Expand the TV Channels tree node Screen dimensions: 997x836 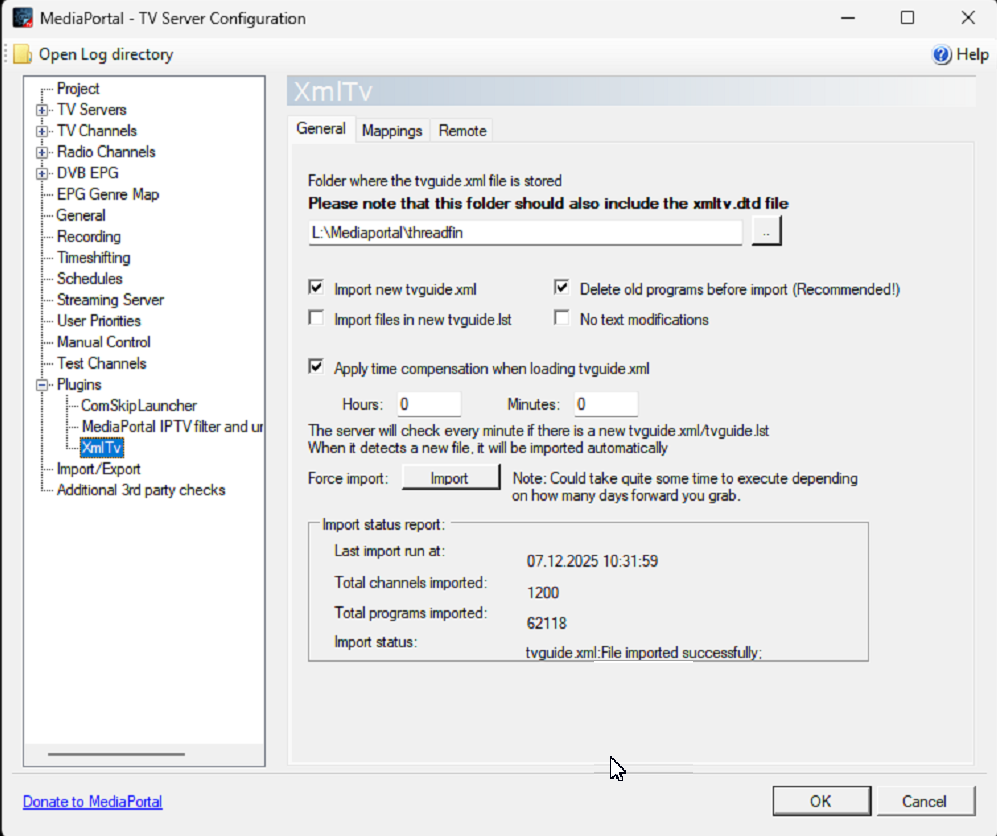(x=42, y=131)
